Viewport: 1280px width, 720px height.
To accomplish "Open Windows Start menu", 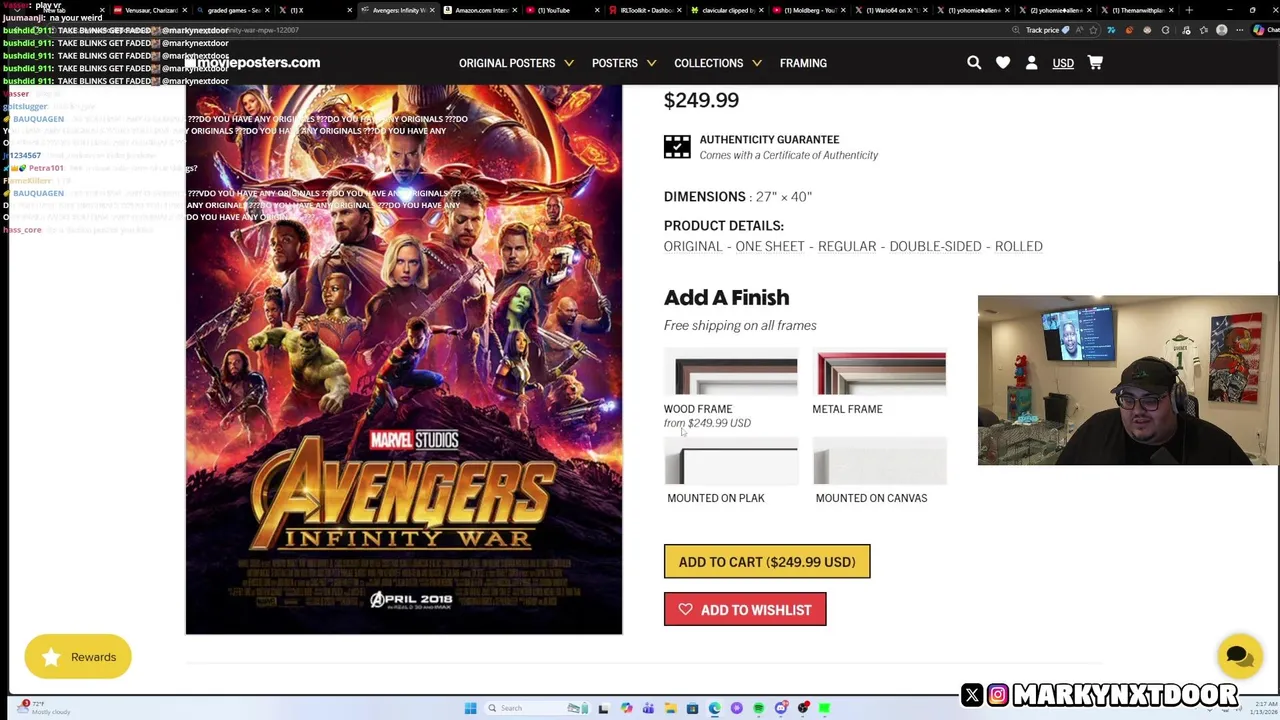I will tap(470, 708).
